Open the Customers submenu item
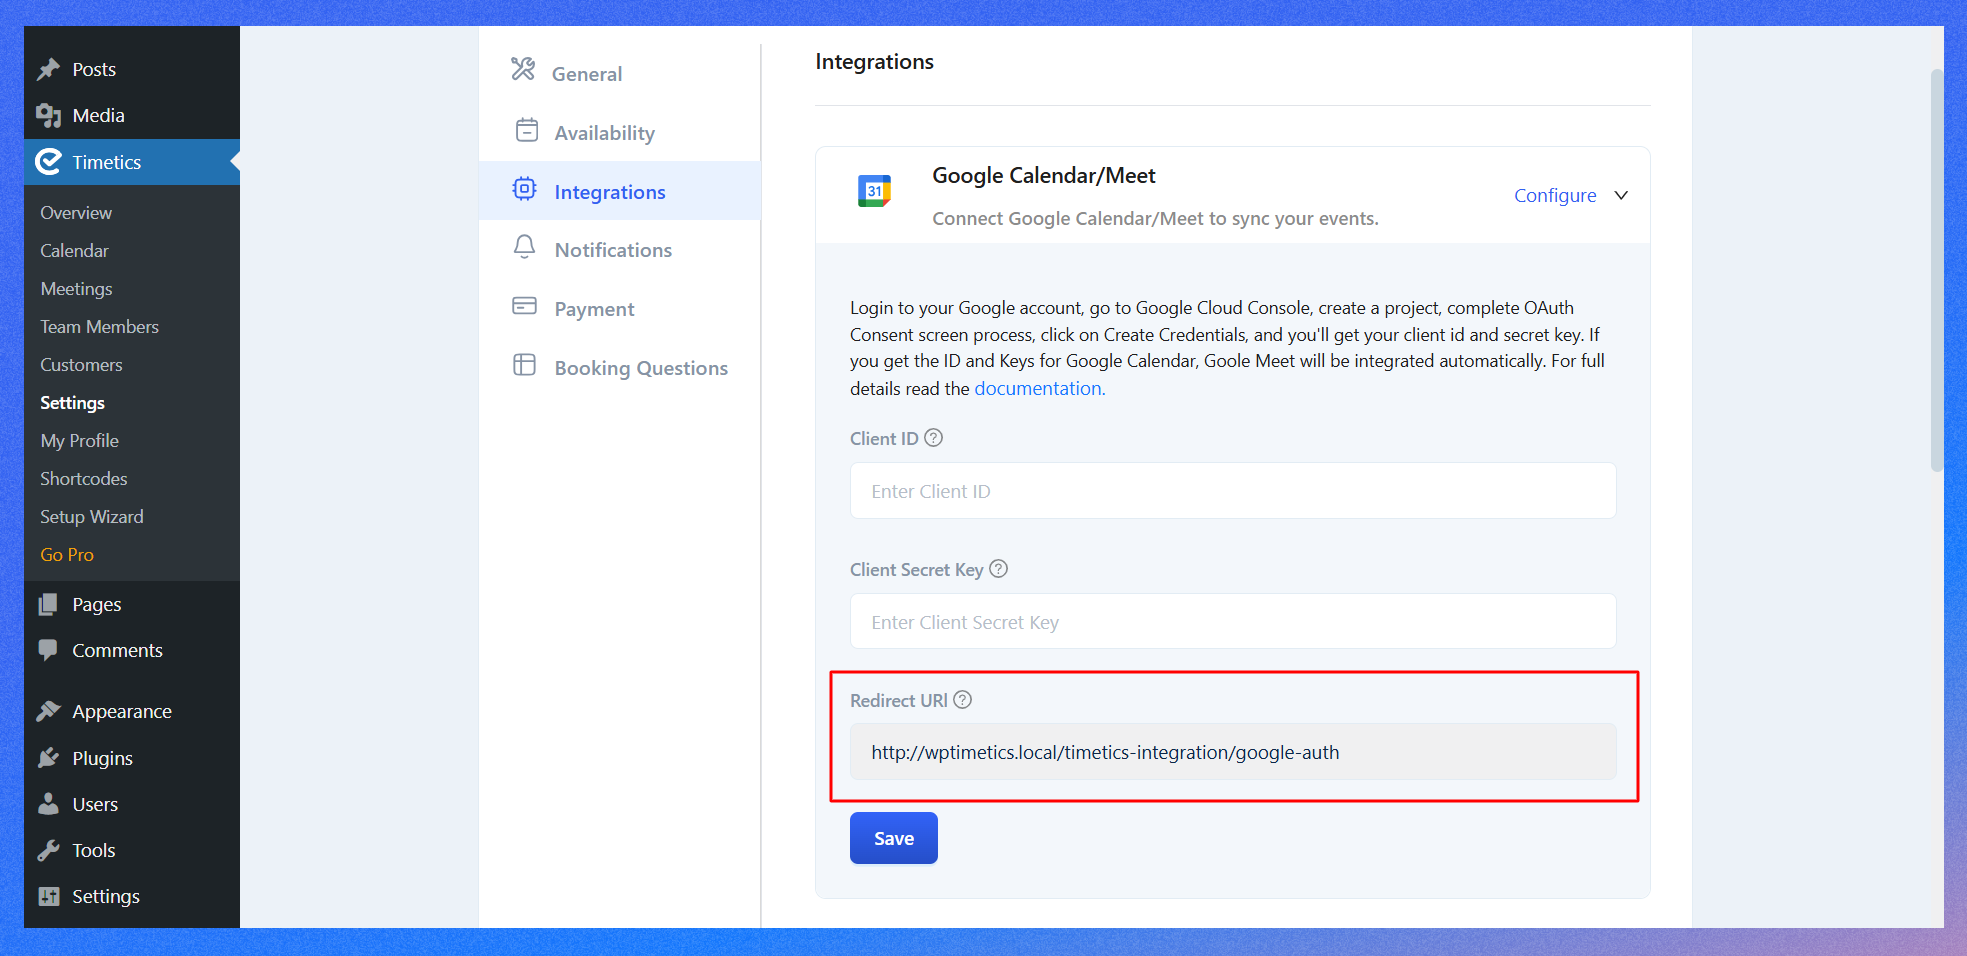Image resolution: width=1967 pixels, height=956 pixels. pyautogui.click(x=81, y=365)
